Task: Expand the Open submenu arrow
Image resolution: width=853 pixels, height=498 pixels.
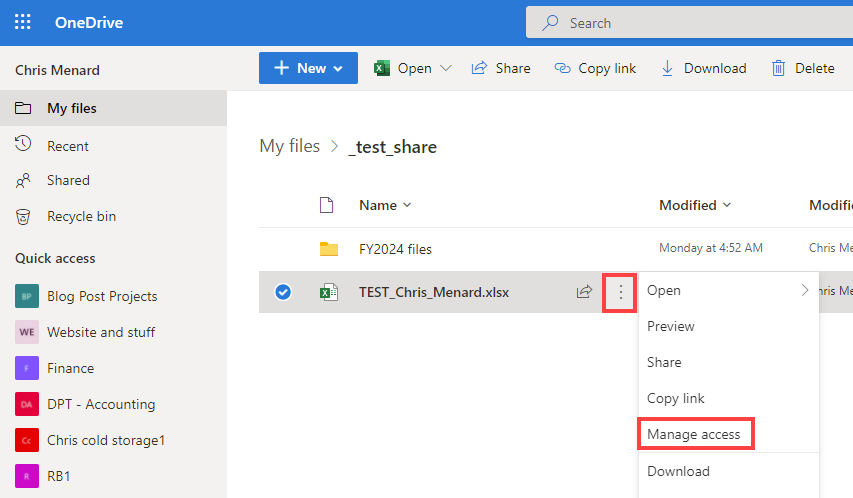Action: click(805, 290)
